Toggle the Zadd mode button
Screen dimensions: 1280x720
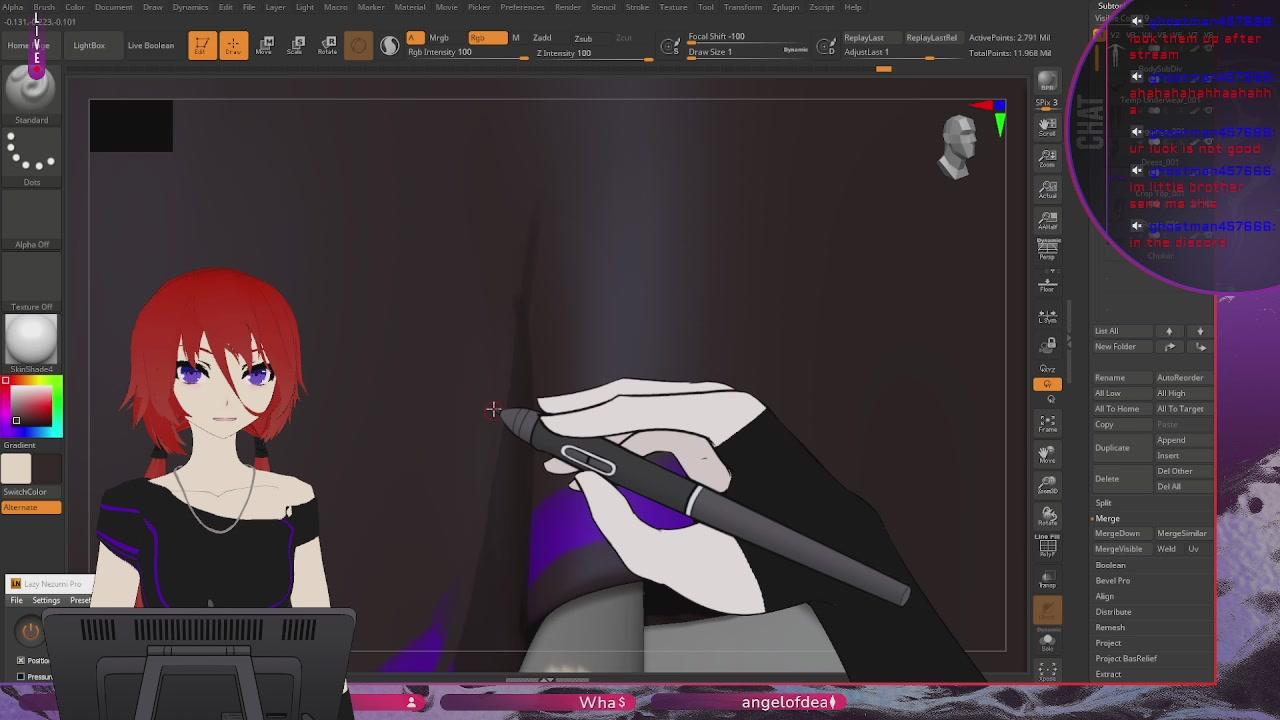tap(542, 38)
